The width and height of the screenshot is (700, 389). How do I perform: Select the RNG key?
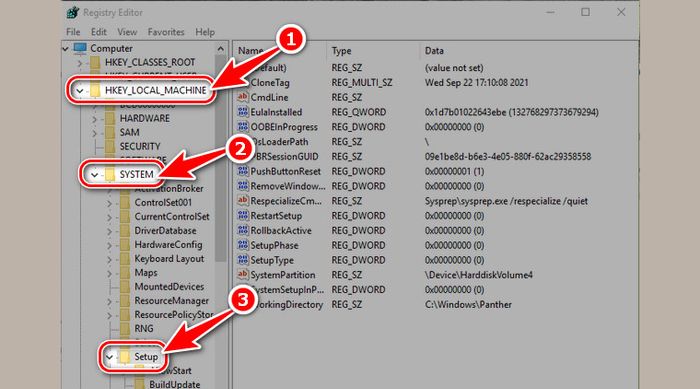(x=144, y=329)
